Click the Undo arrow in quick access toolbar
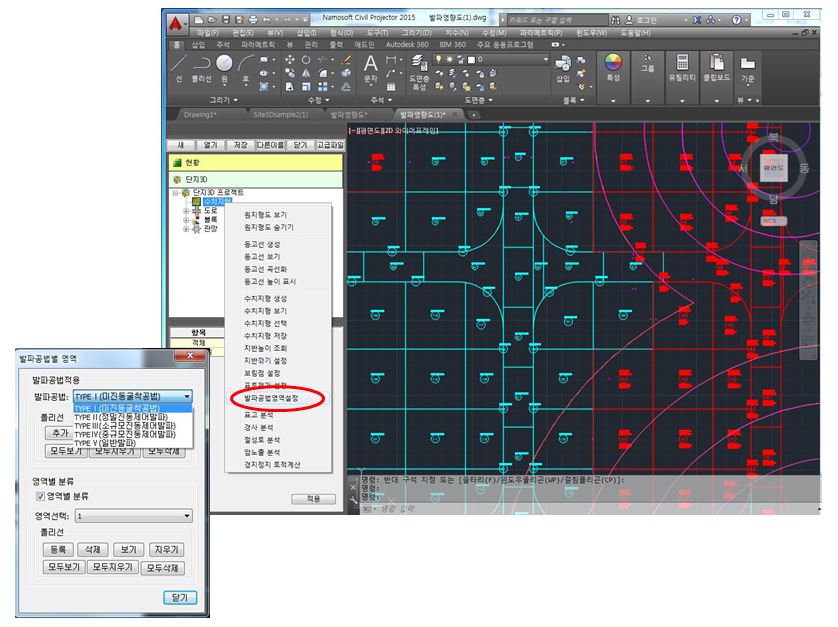 [266, 20]
